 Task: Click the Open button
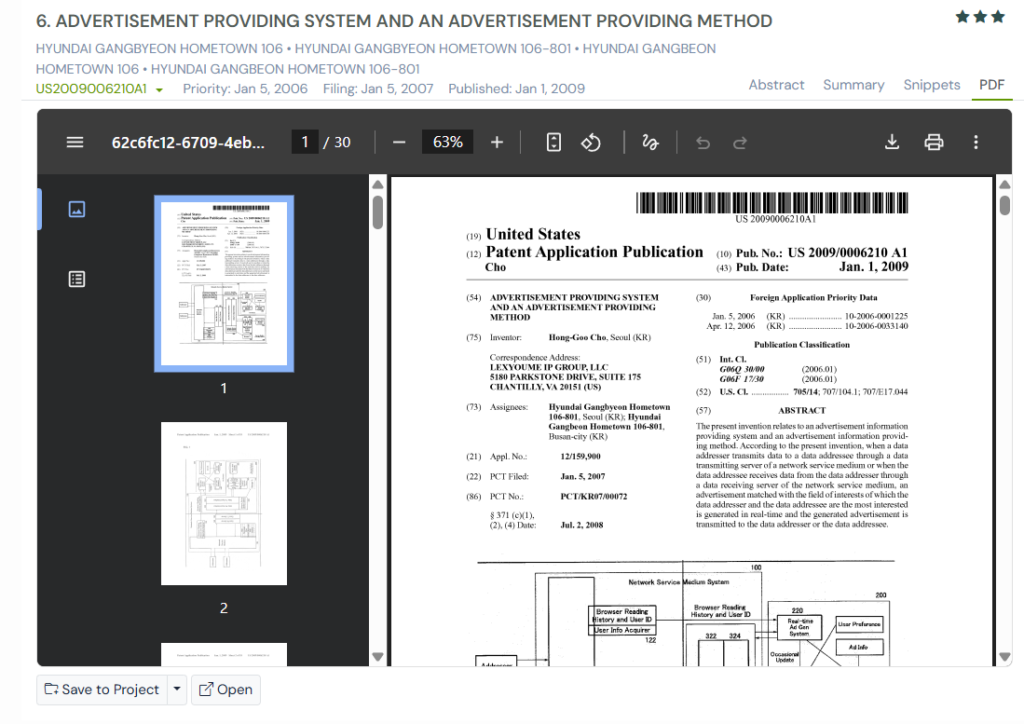pyautogui.click(x=225, y=689)
